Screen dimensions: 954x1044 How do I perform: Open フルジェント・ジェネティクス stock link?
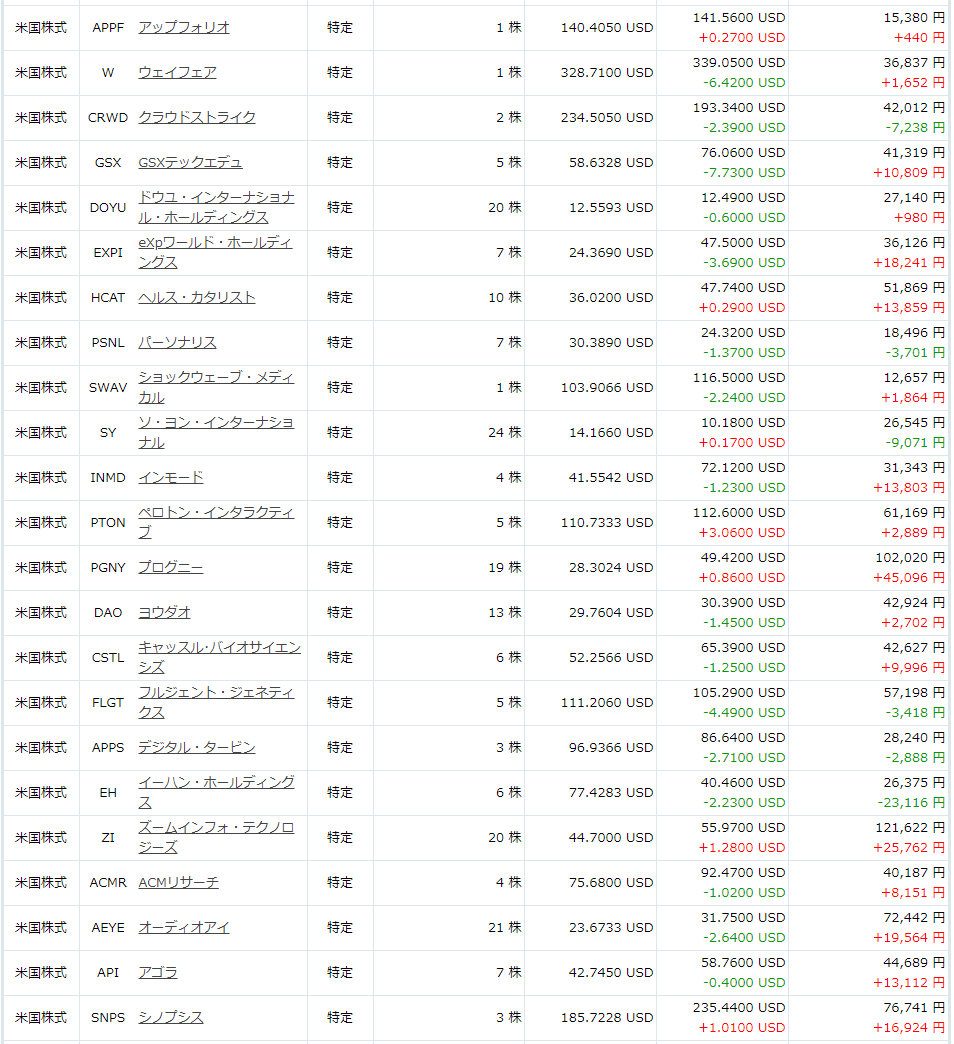[216, 702]
